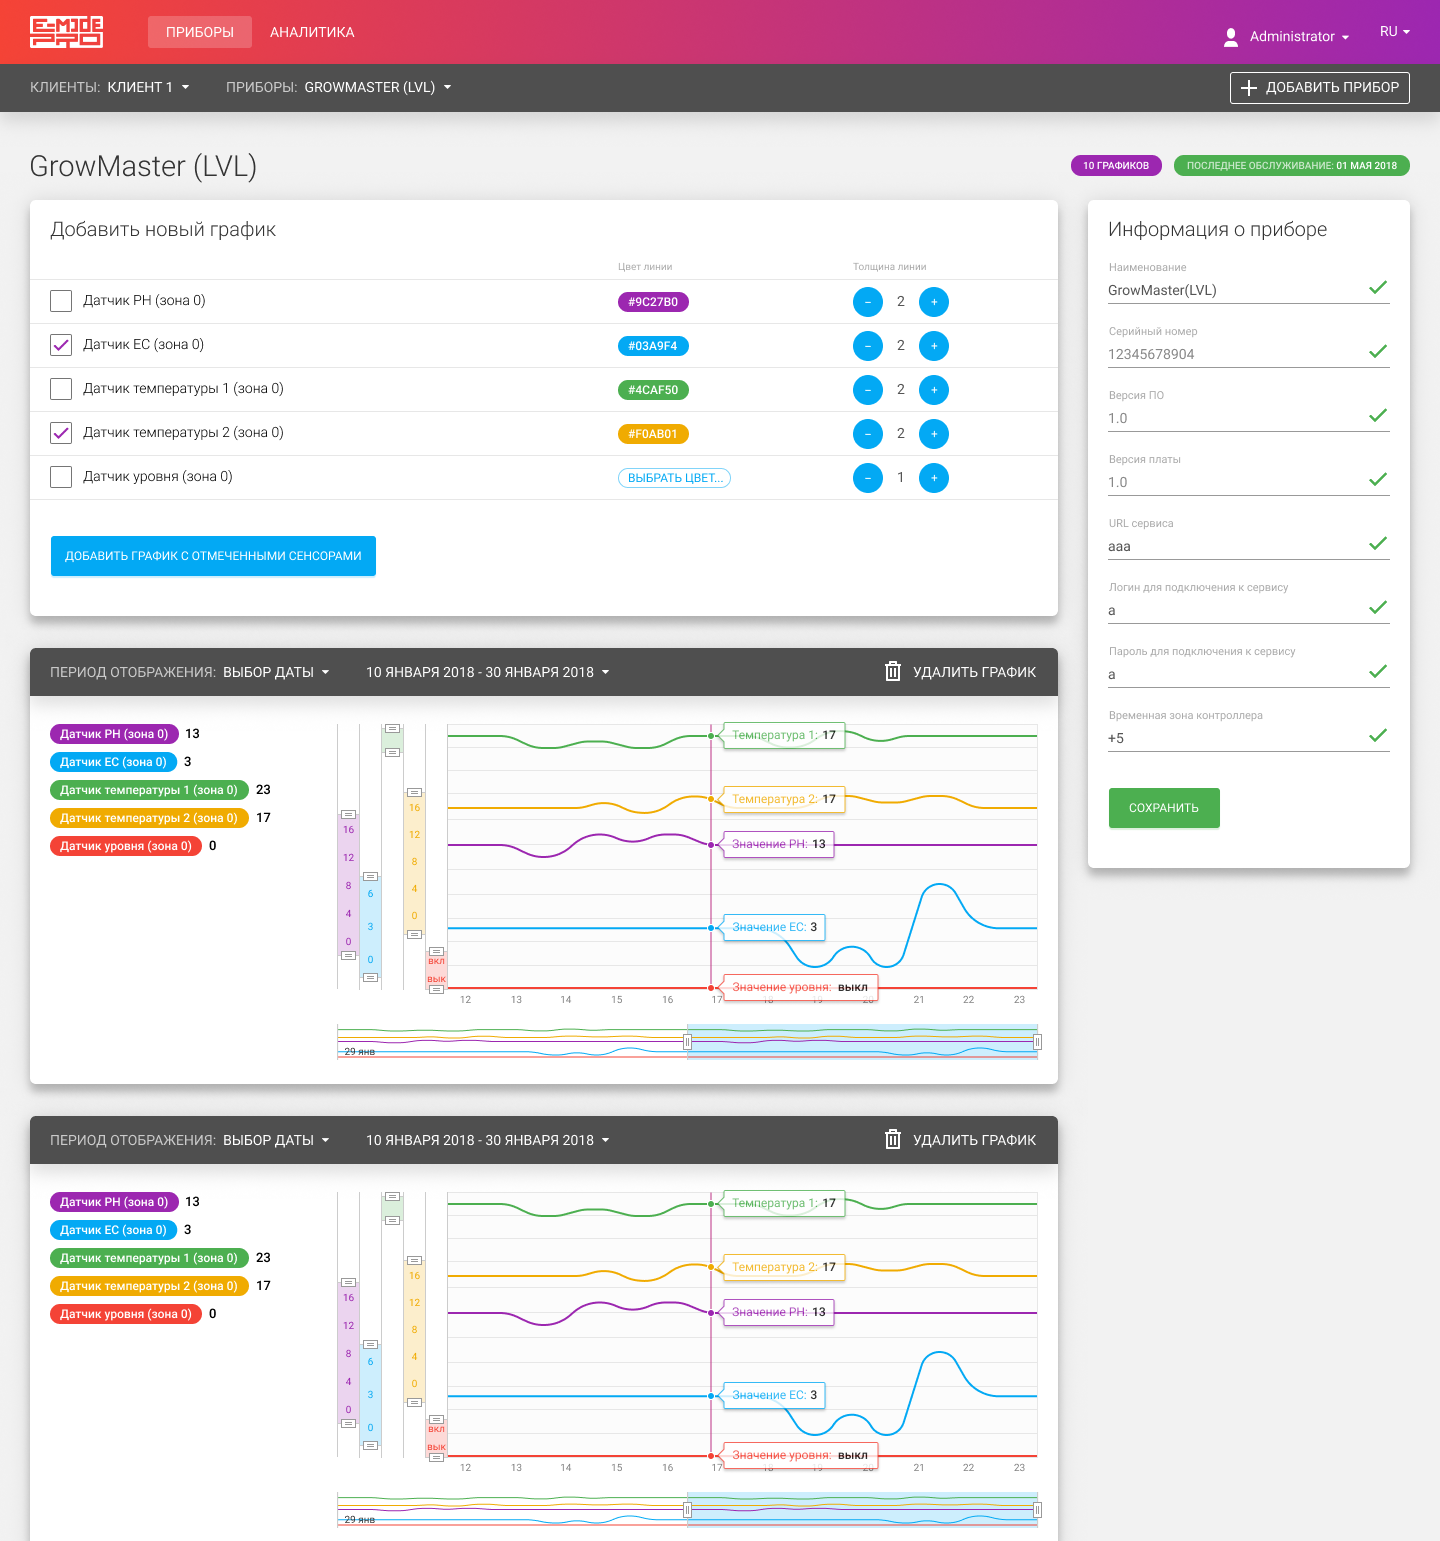
Task: Open the #F0AB01 orange color swatch
Action: click(653, 434)
